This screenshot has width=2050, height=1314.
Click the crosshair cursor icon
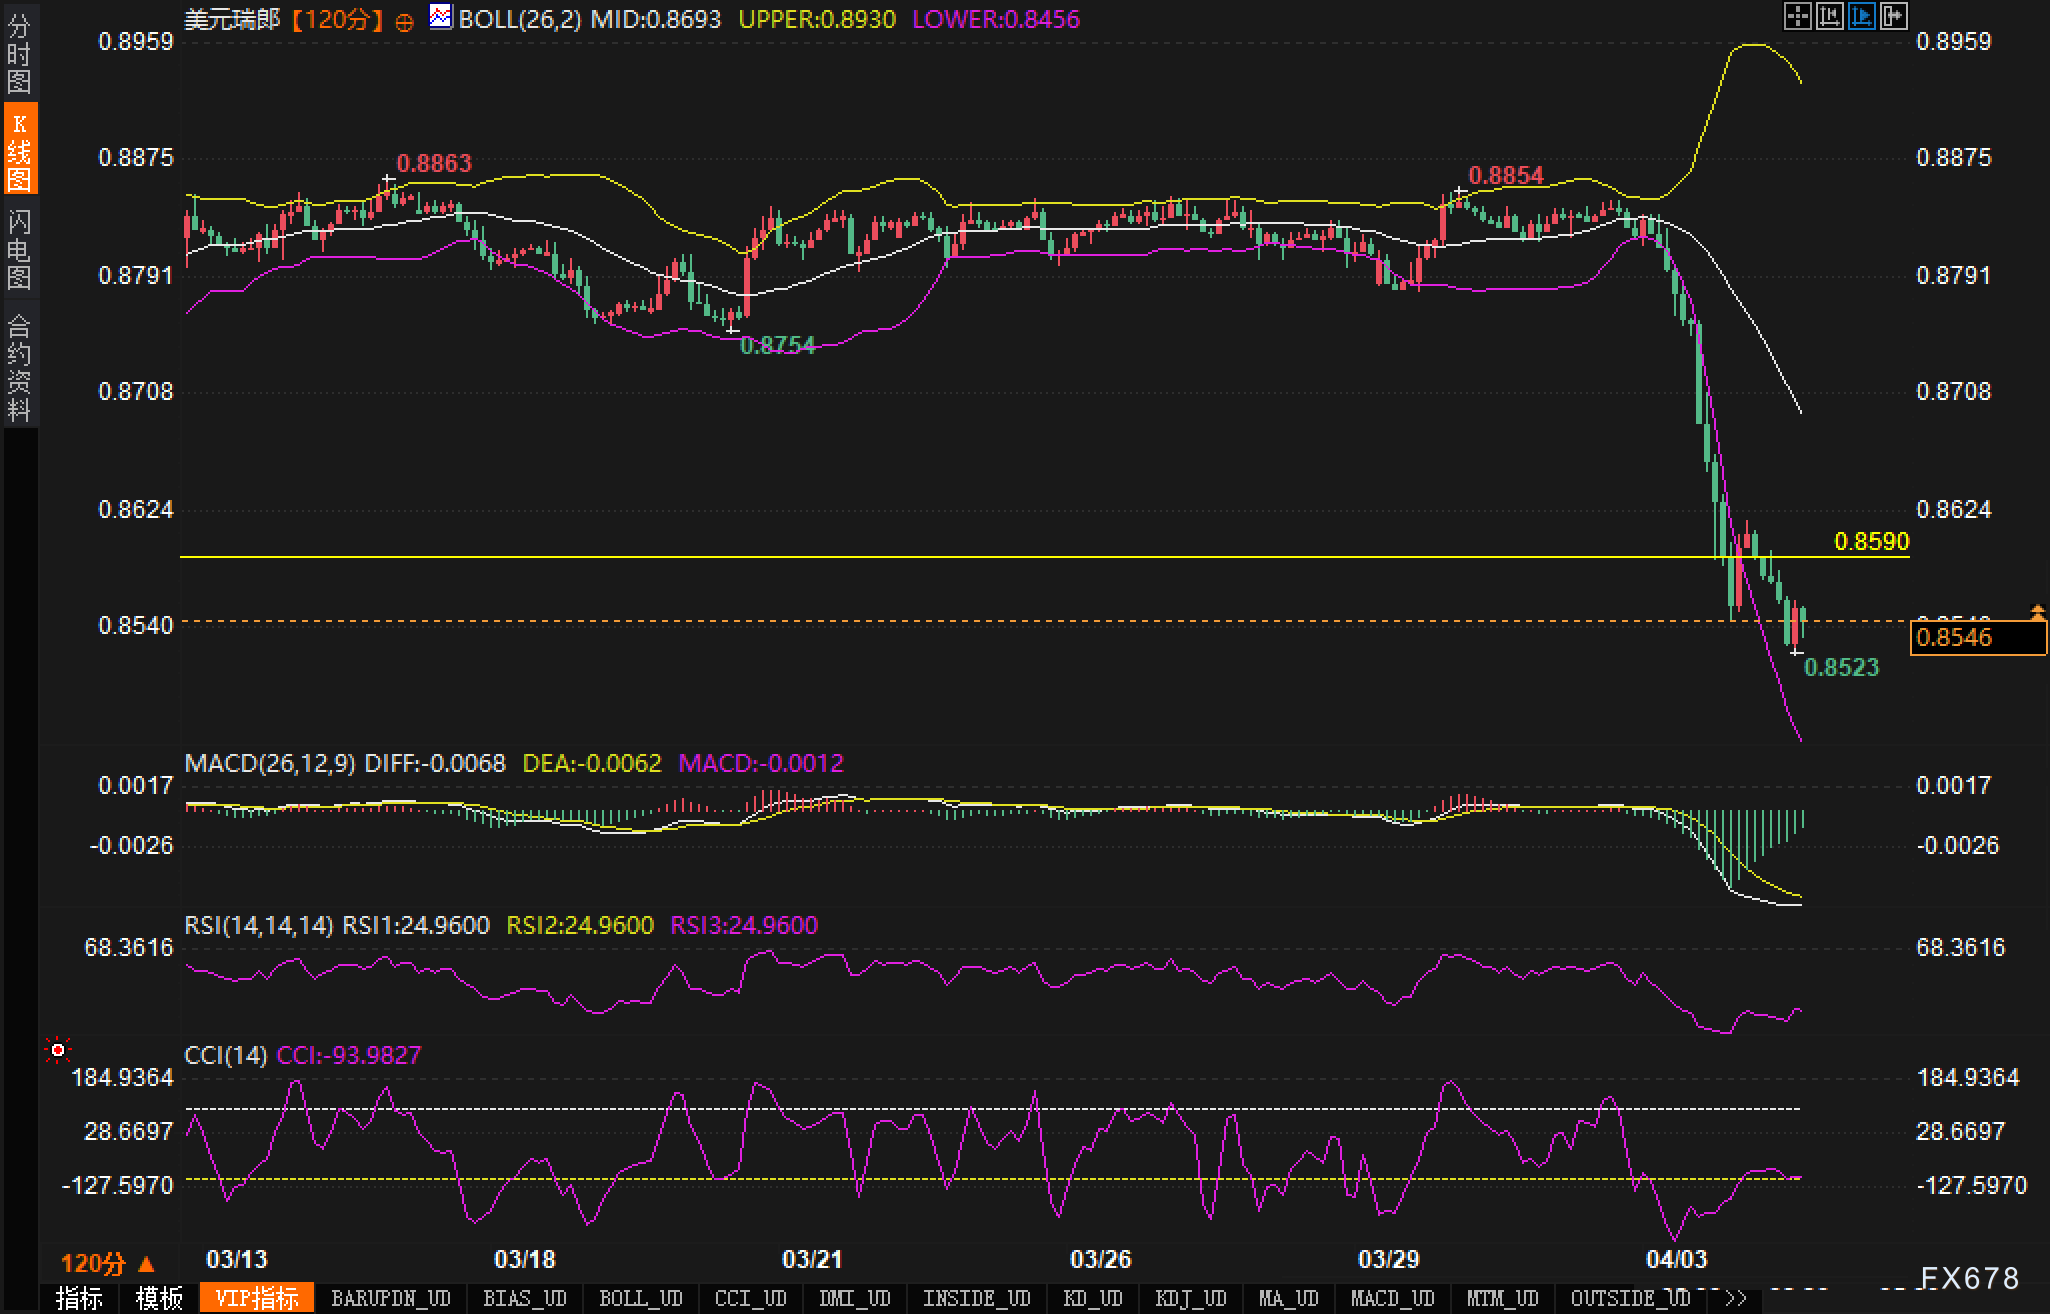pos(1798,16)
